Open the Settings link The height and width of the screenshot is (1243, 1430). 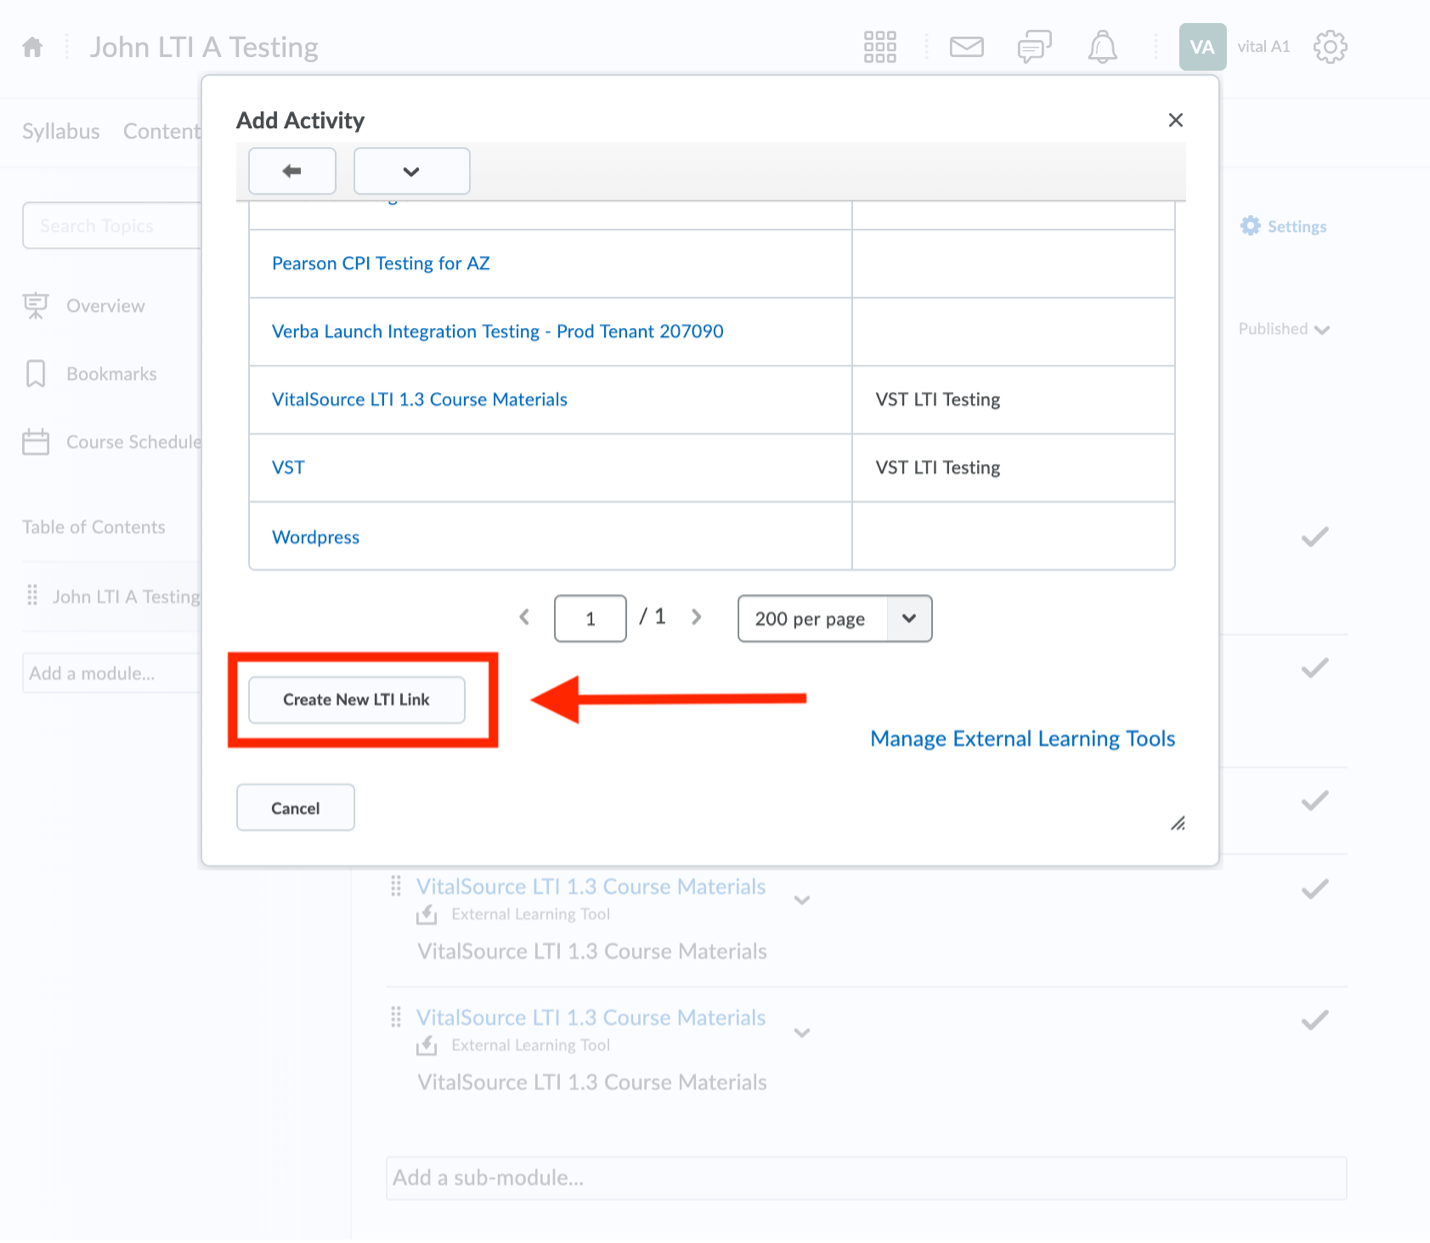1297,227
